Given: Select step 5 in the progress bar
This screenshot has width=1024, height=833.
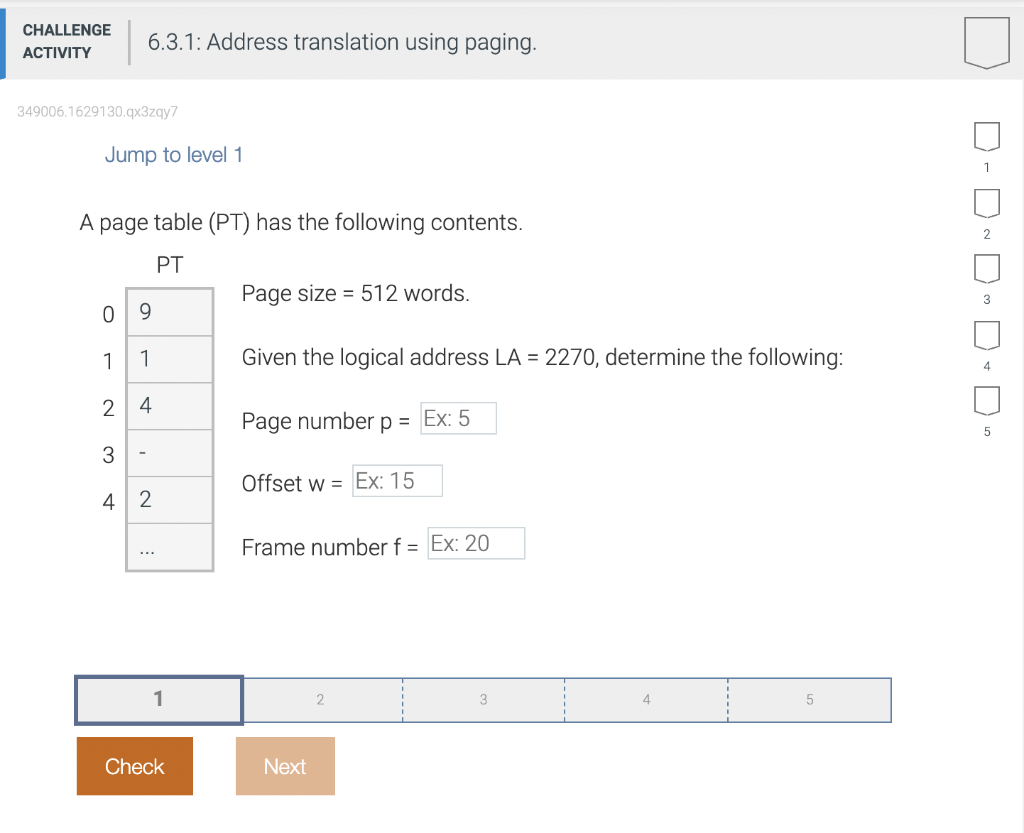Looking at the screenshot, I should (x=809, y=699).
